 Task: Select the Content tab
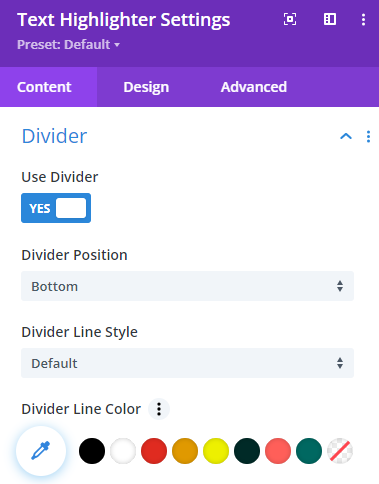click(x=44, y=87)
